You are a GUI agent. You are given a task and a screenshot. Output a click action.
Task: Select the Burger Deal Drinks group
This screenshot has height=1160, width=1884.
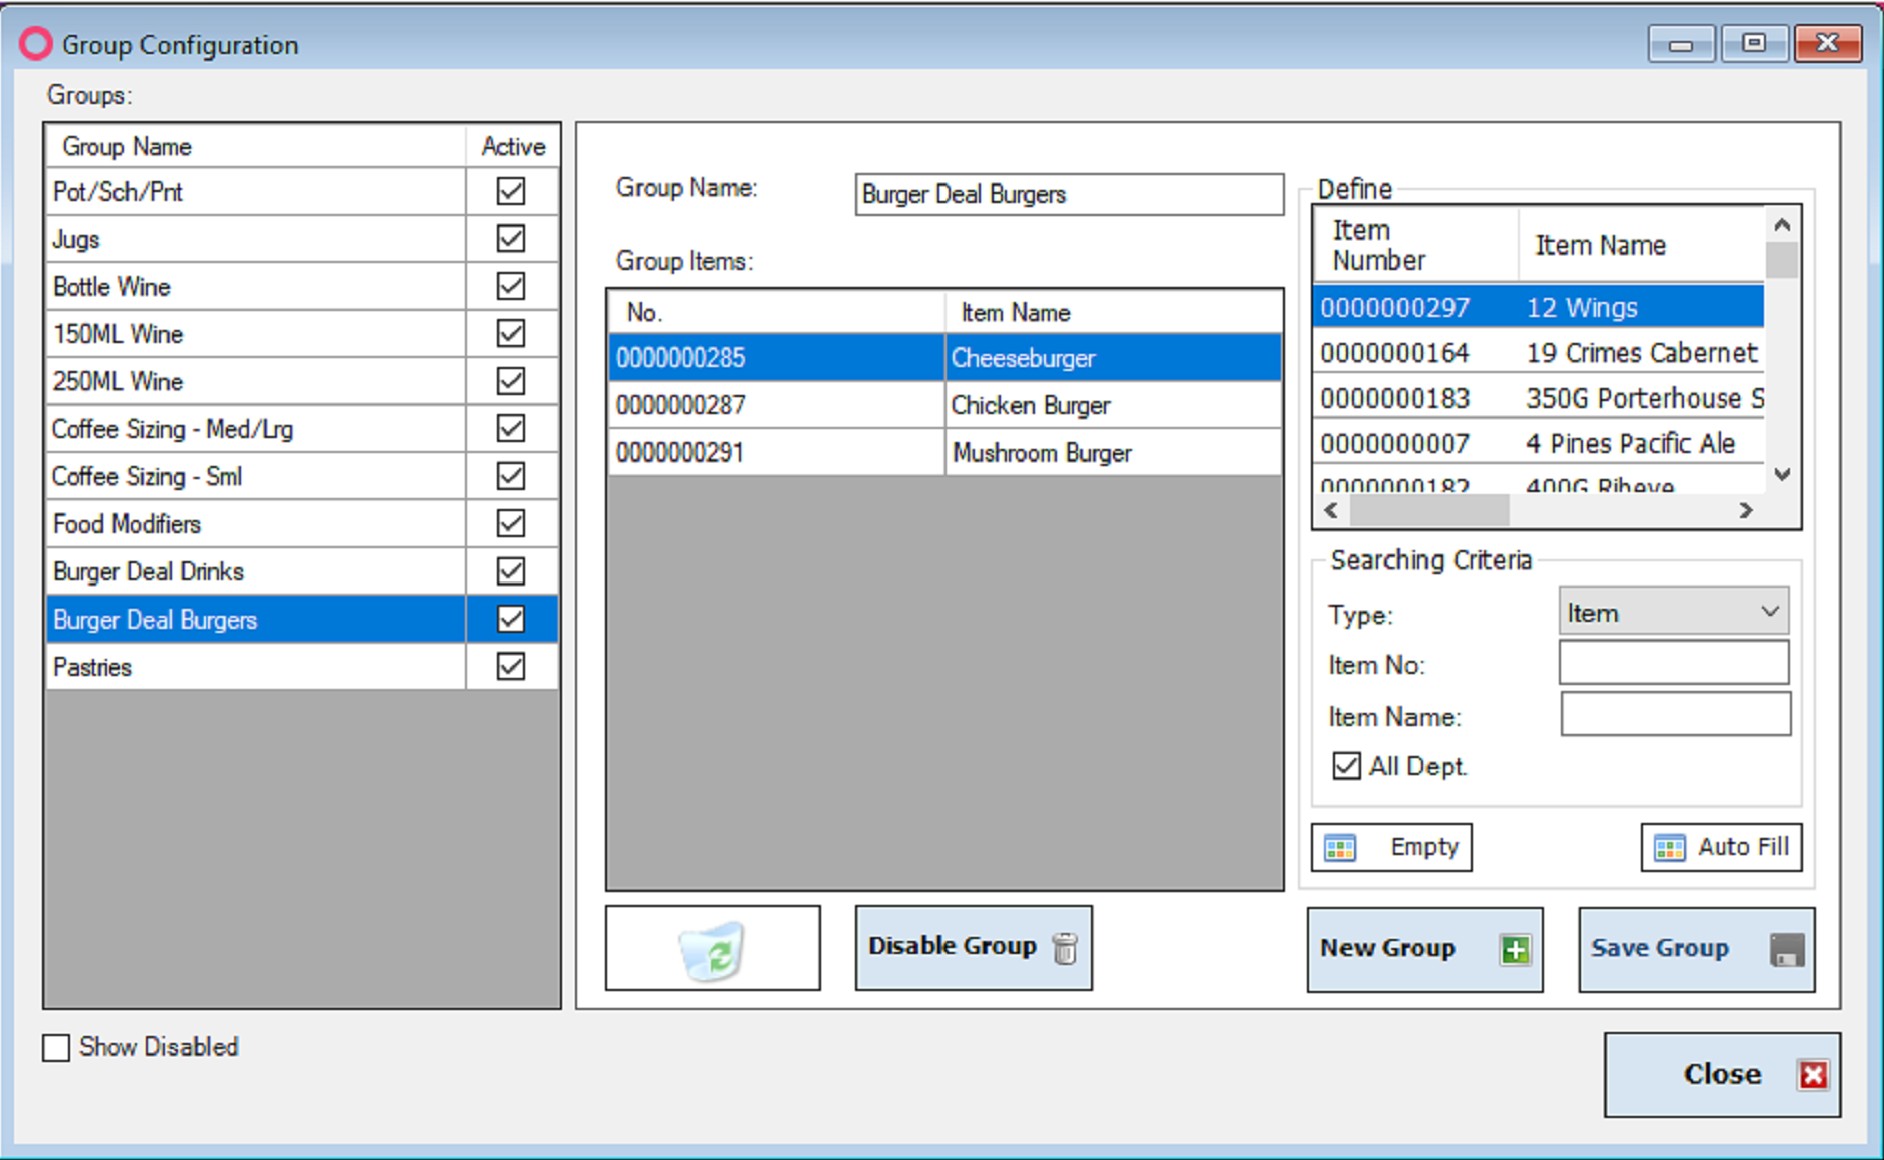coord(148,571)
